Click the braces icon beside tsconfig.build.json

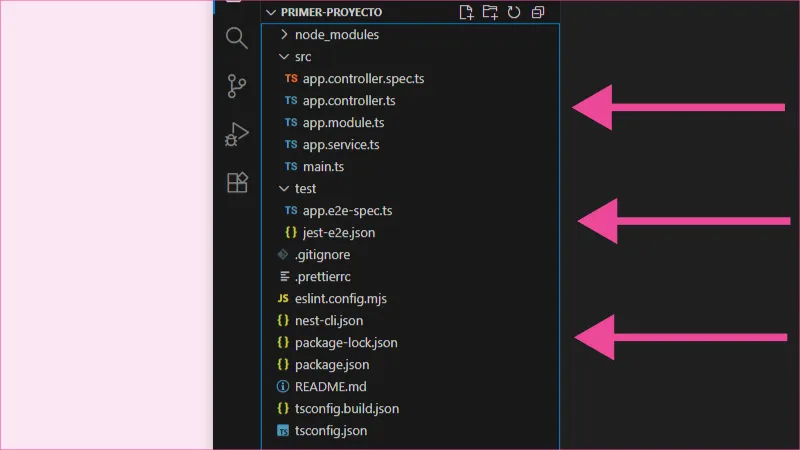point(283,408)
